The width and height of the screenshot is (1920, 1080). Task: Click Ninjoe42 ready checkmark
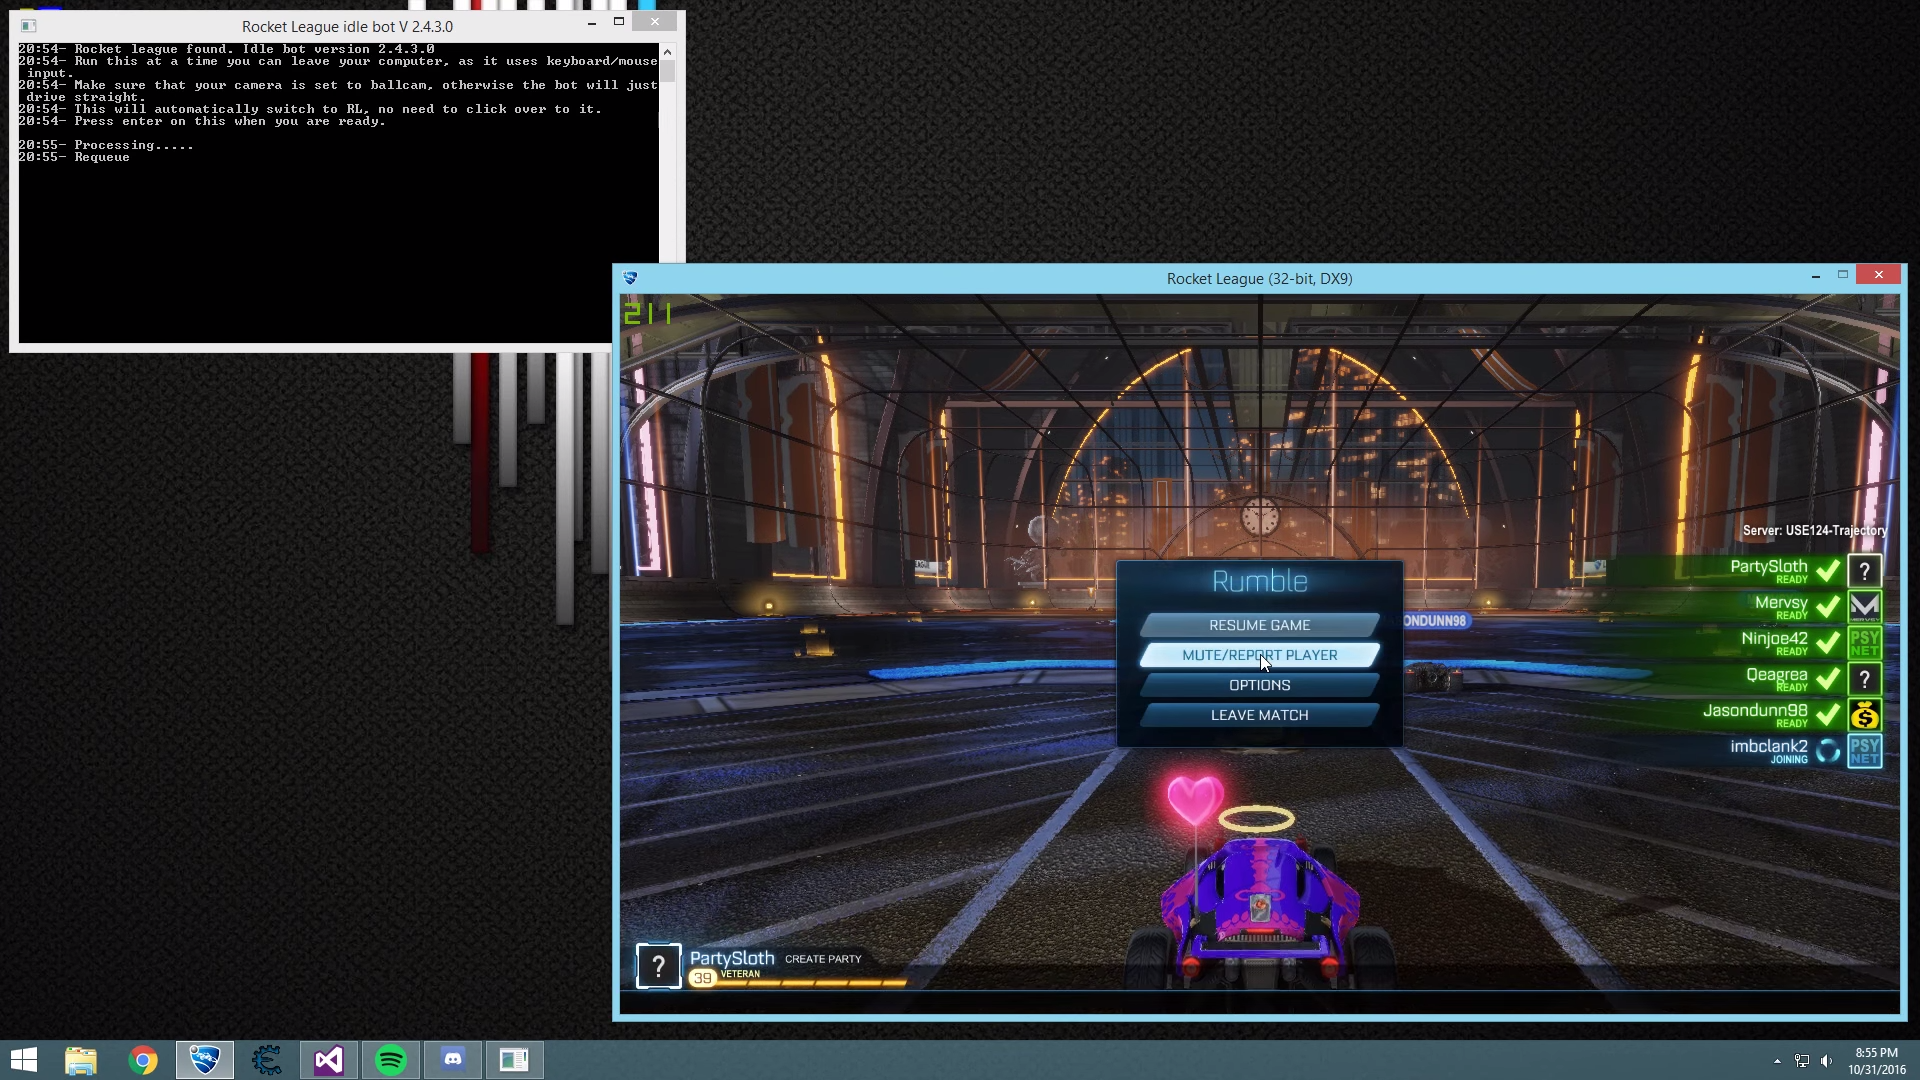[1828, 643]
